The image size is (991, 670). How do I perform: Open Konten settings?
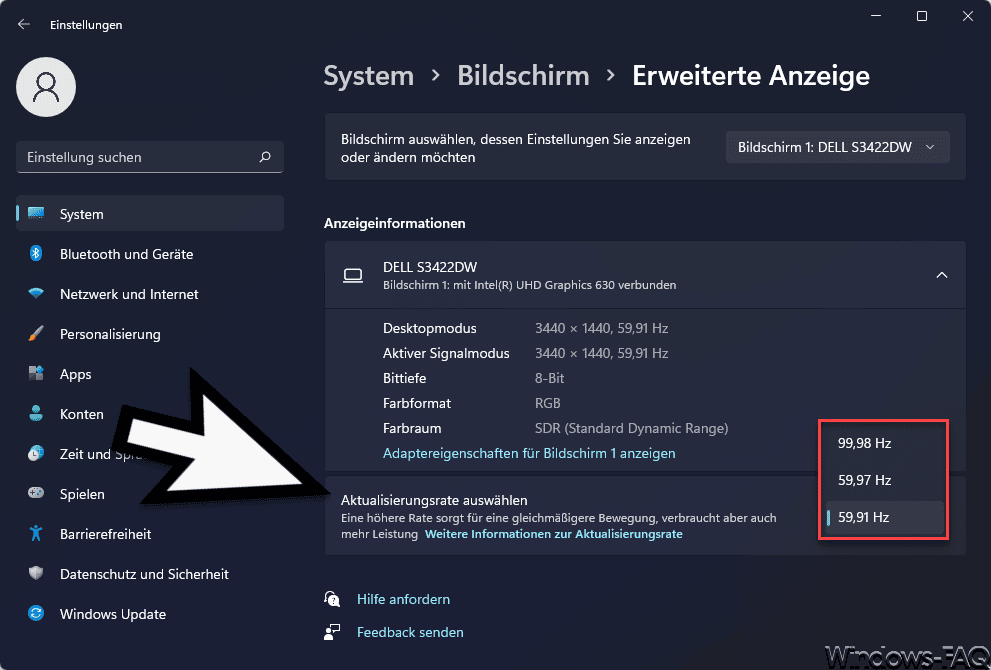150,413
